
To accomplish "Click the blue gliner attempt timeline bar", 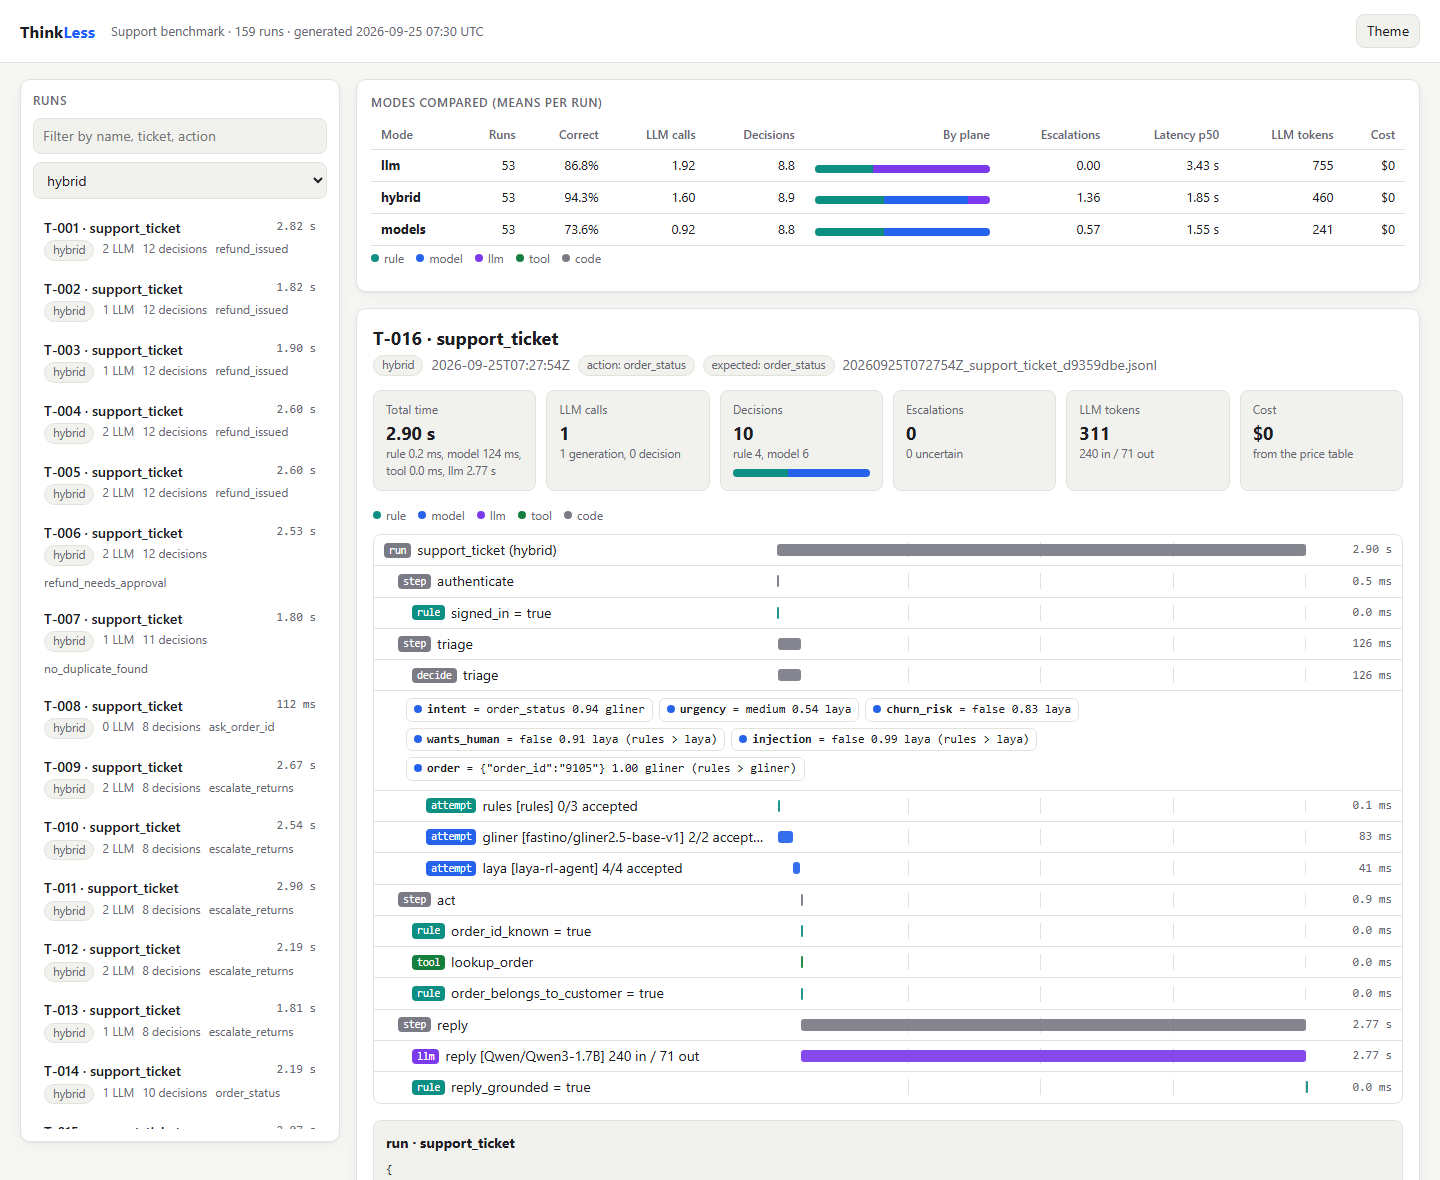I will (x=785, y=837).
